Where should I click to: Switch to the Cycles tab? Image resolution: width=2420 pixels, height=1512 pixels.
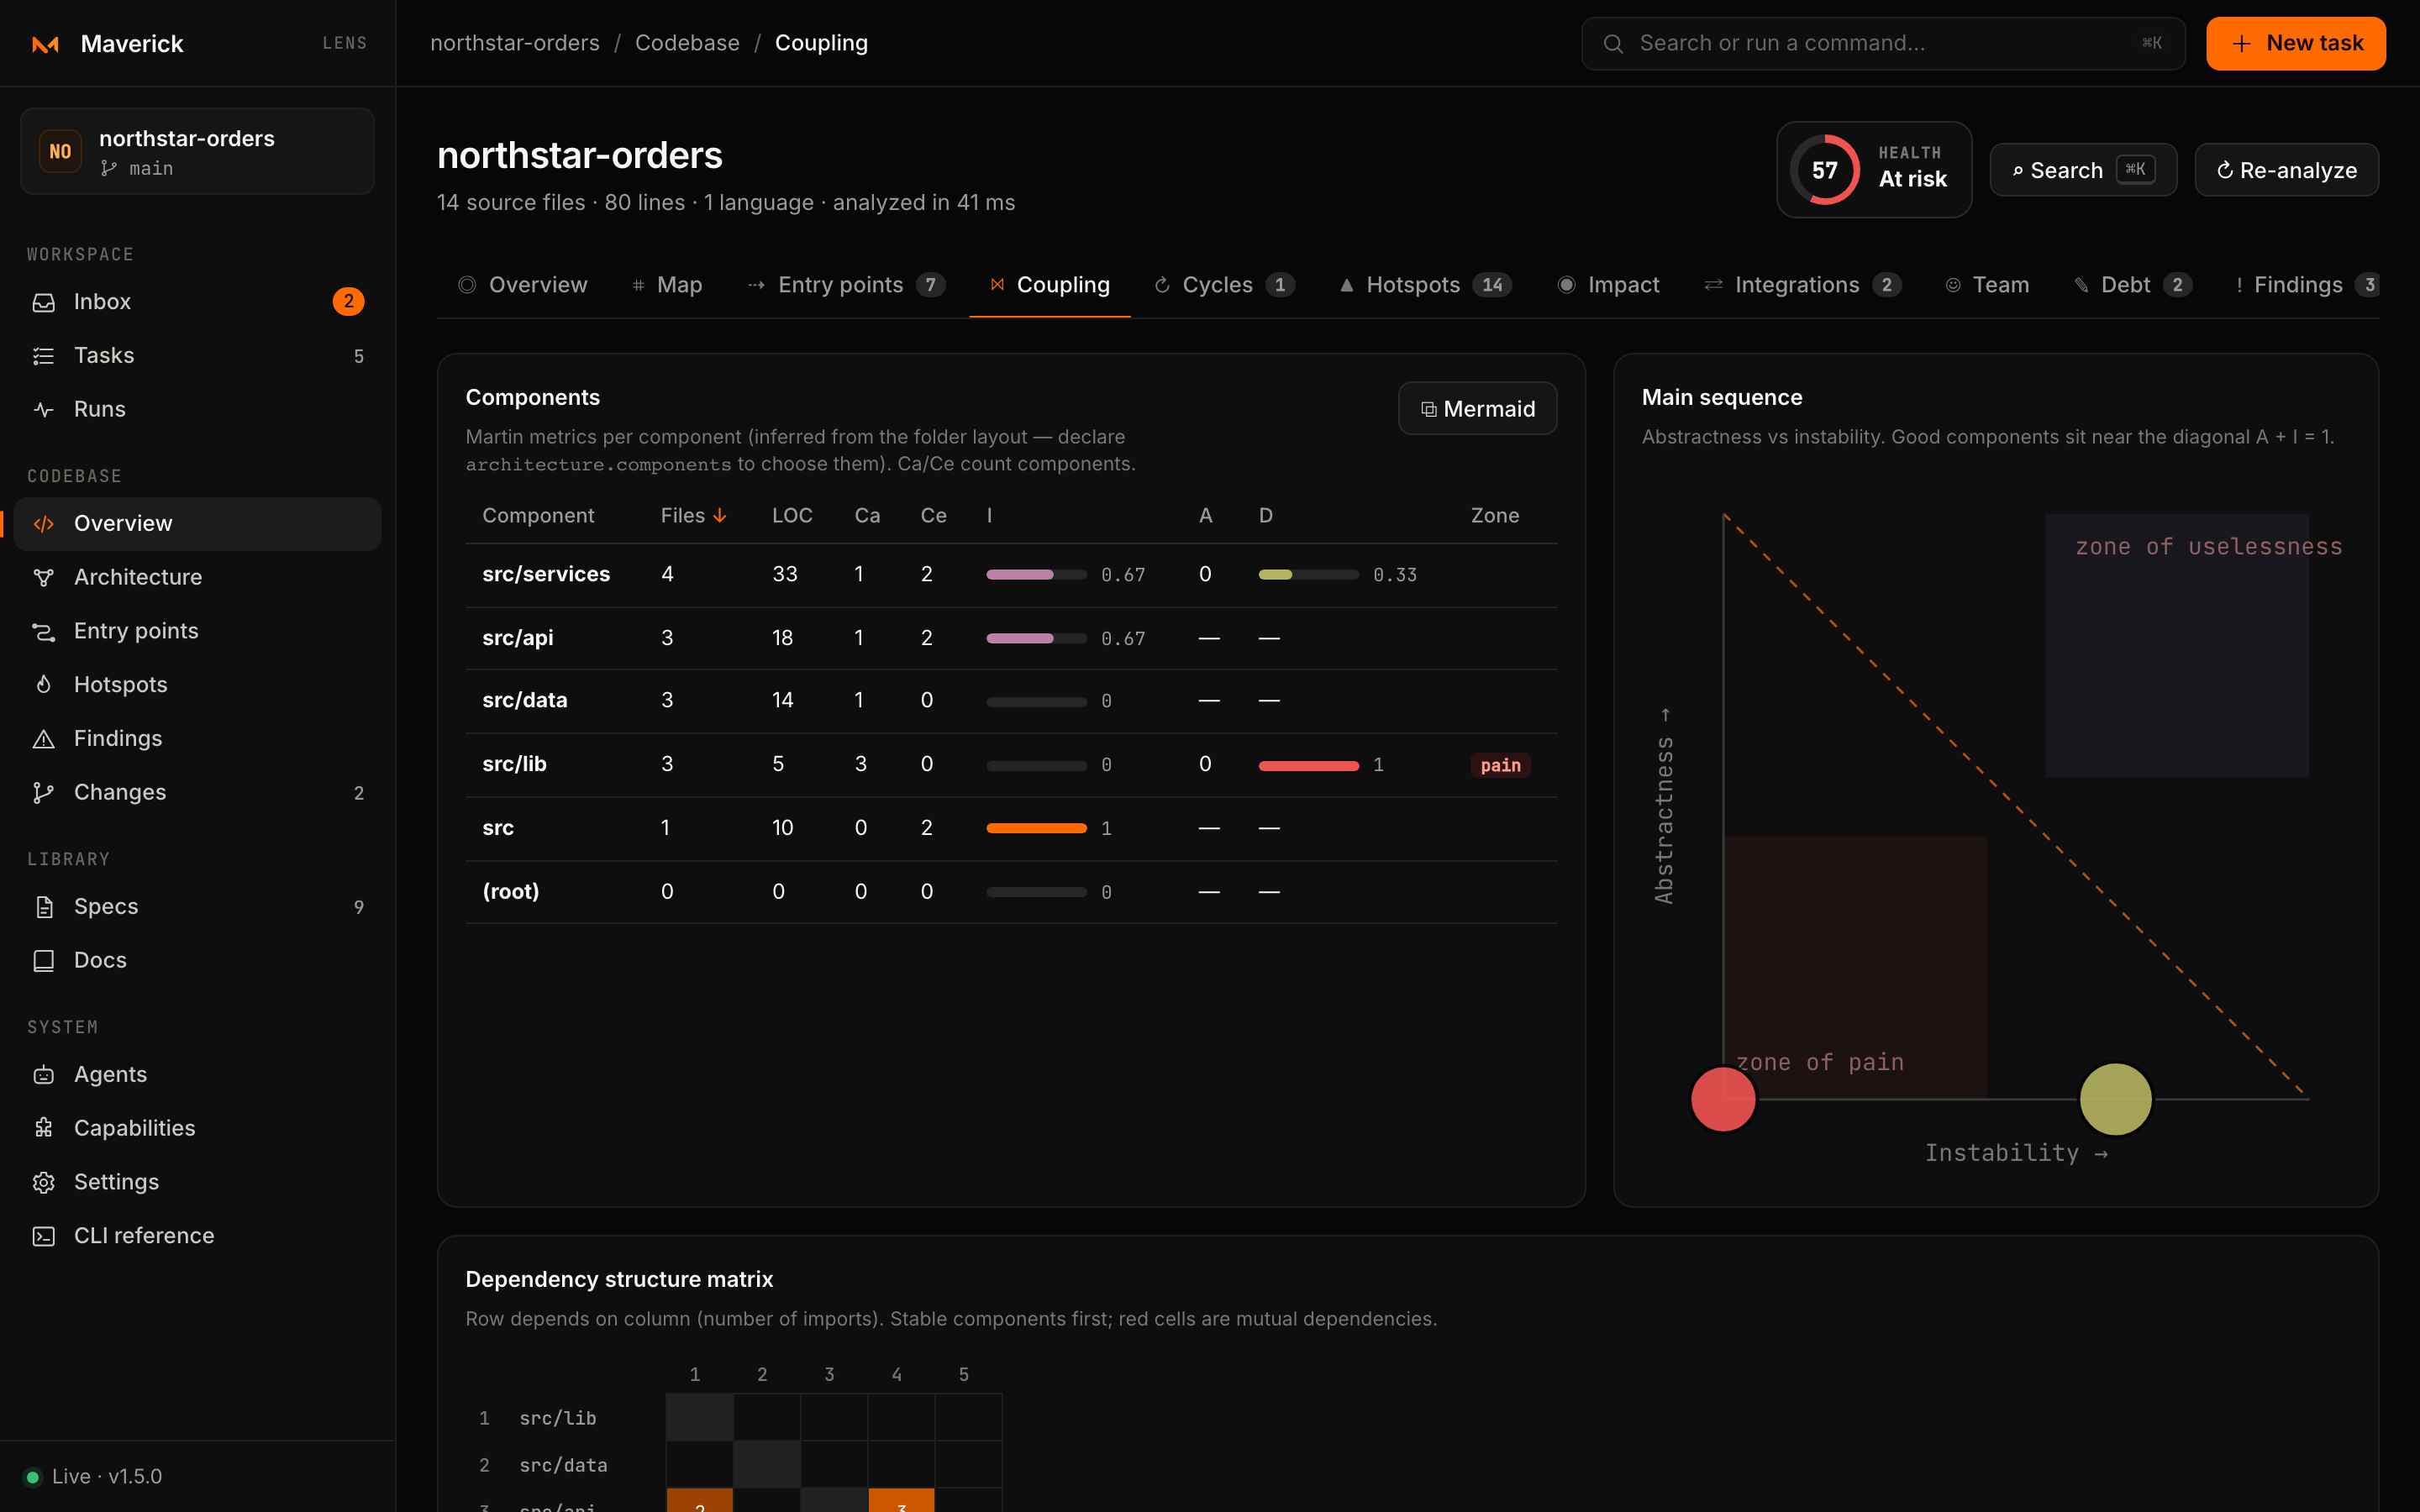[x=1224, y=285]
